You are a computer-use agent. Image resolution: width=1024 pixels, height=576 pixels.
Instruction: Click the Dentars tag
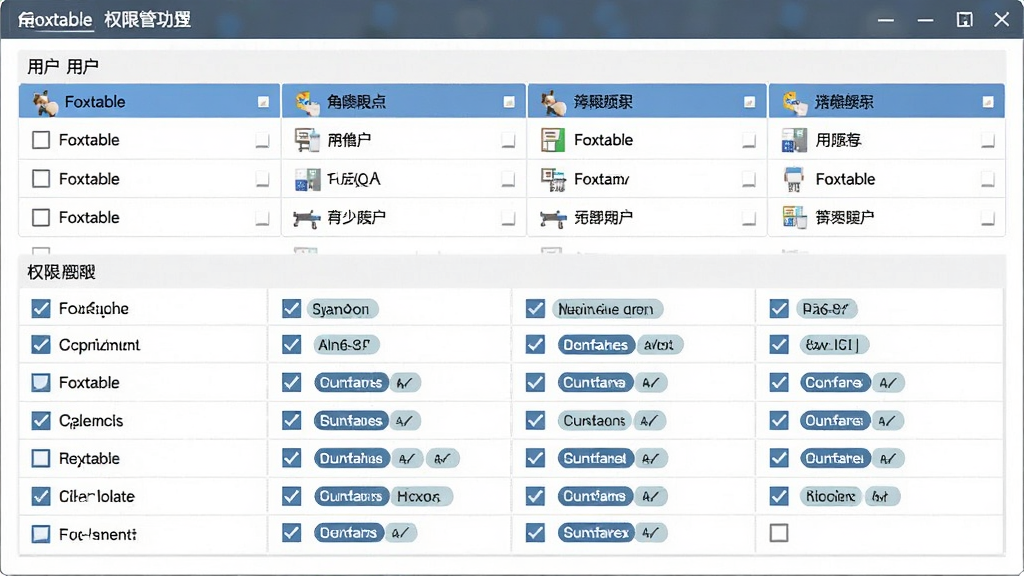point(348,533)
